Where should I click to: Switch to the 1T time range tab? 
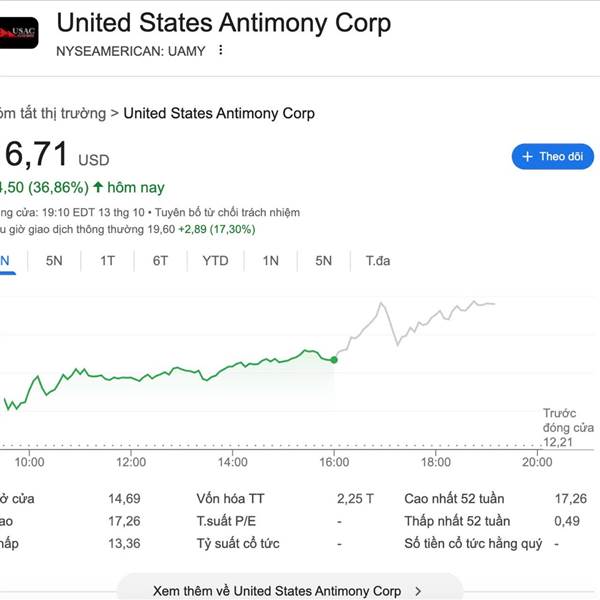[x=107, y=261]
